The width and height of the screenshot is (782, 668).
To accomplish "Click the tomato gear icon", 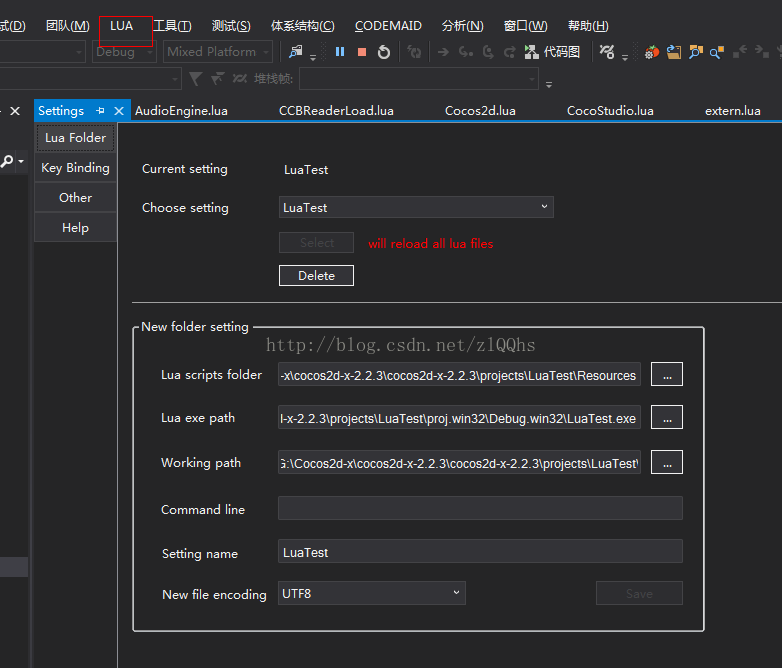I will pyautogui.click(x=651, y=52).
